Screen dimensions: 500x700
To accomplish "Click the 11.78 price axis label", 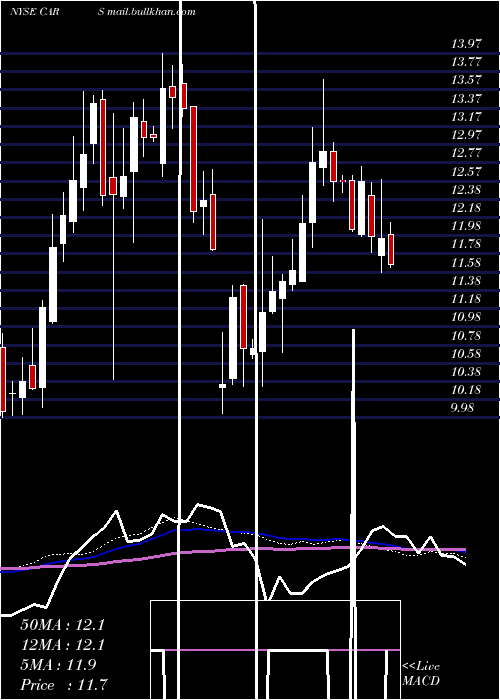I will point(466,244).
